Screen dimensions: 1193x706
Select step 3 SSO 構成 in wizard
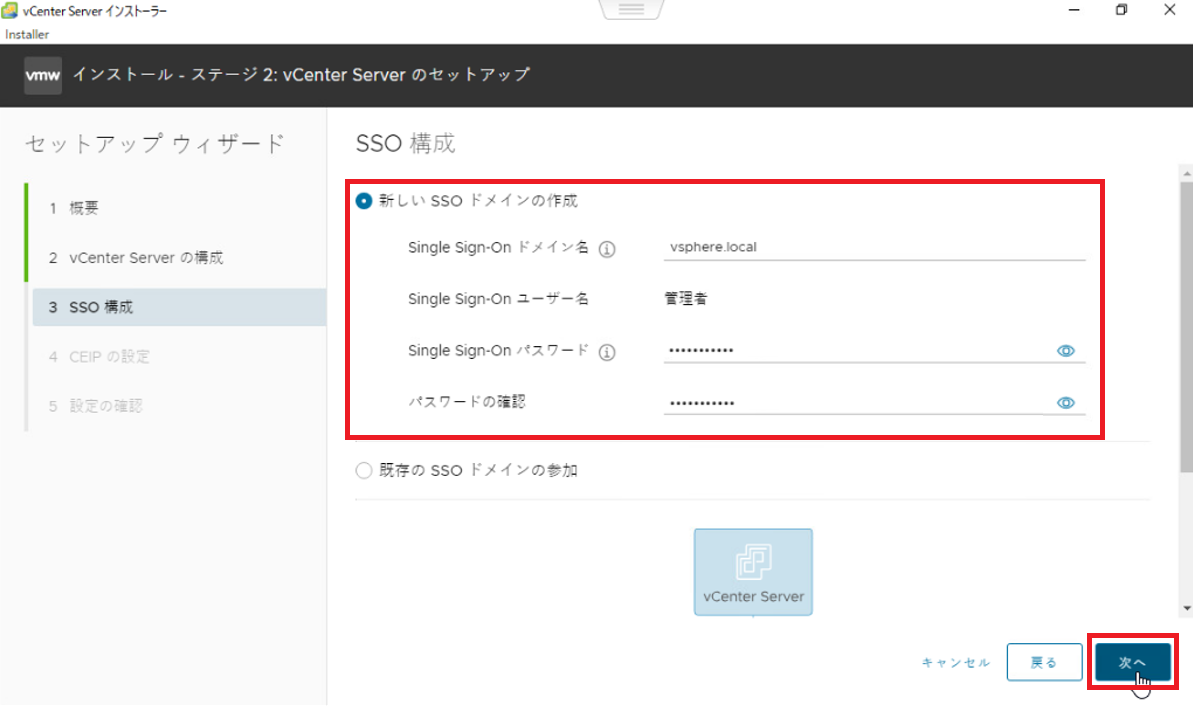[x=100, y=307]
